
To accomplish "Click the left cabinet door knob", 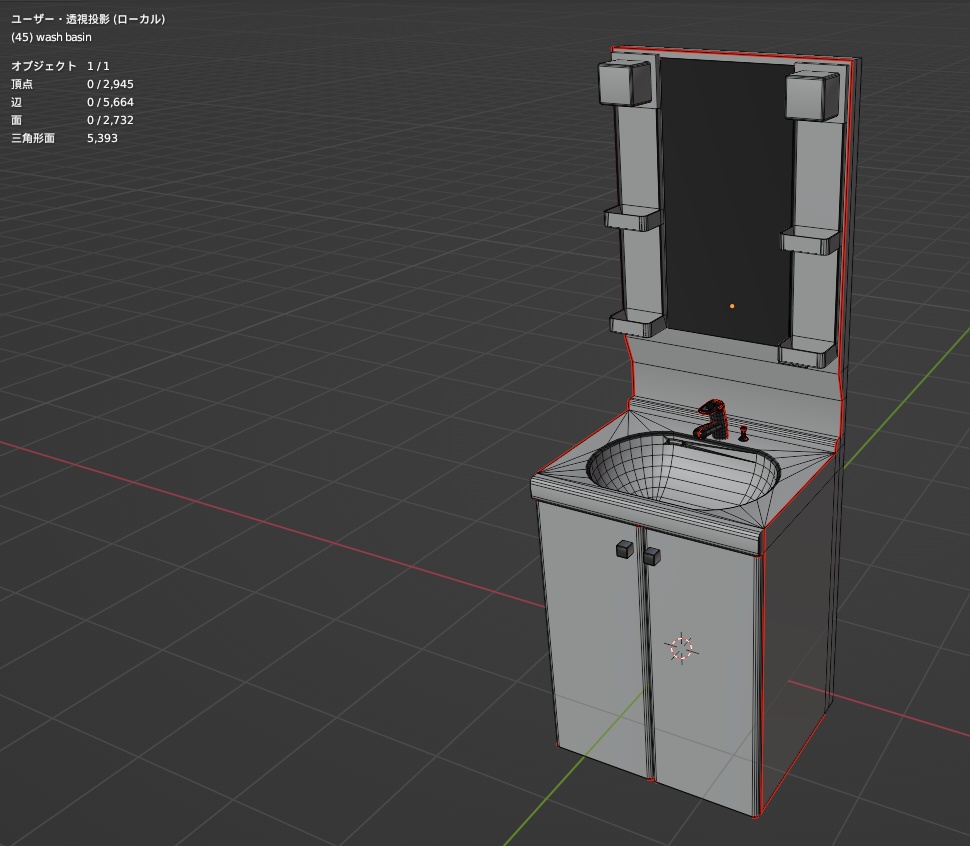I will click(x=623, y=547).
